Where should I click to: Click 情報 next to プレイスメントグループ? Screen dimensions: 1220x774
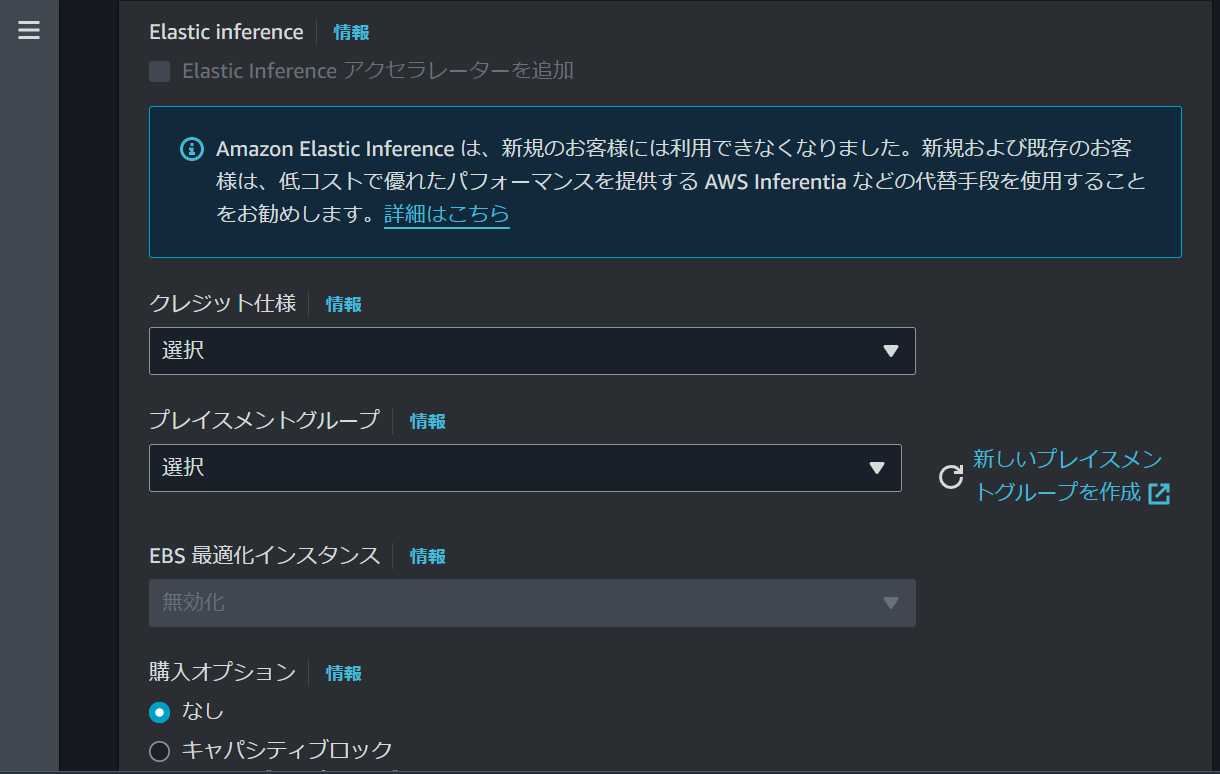coord(427,421)
